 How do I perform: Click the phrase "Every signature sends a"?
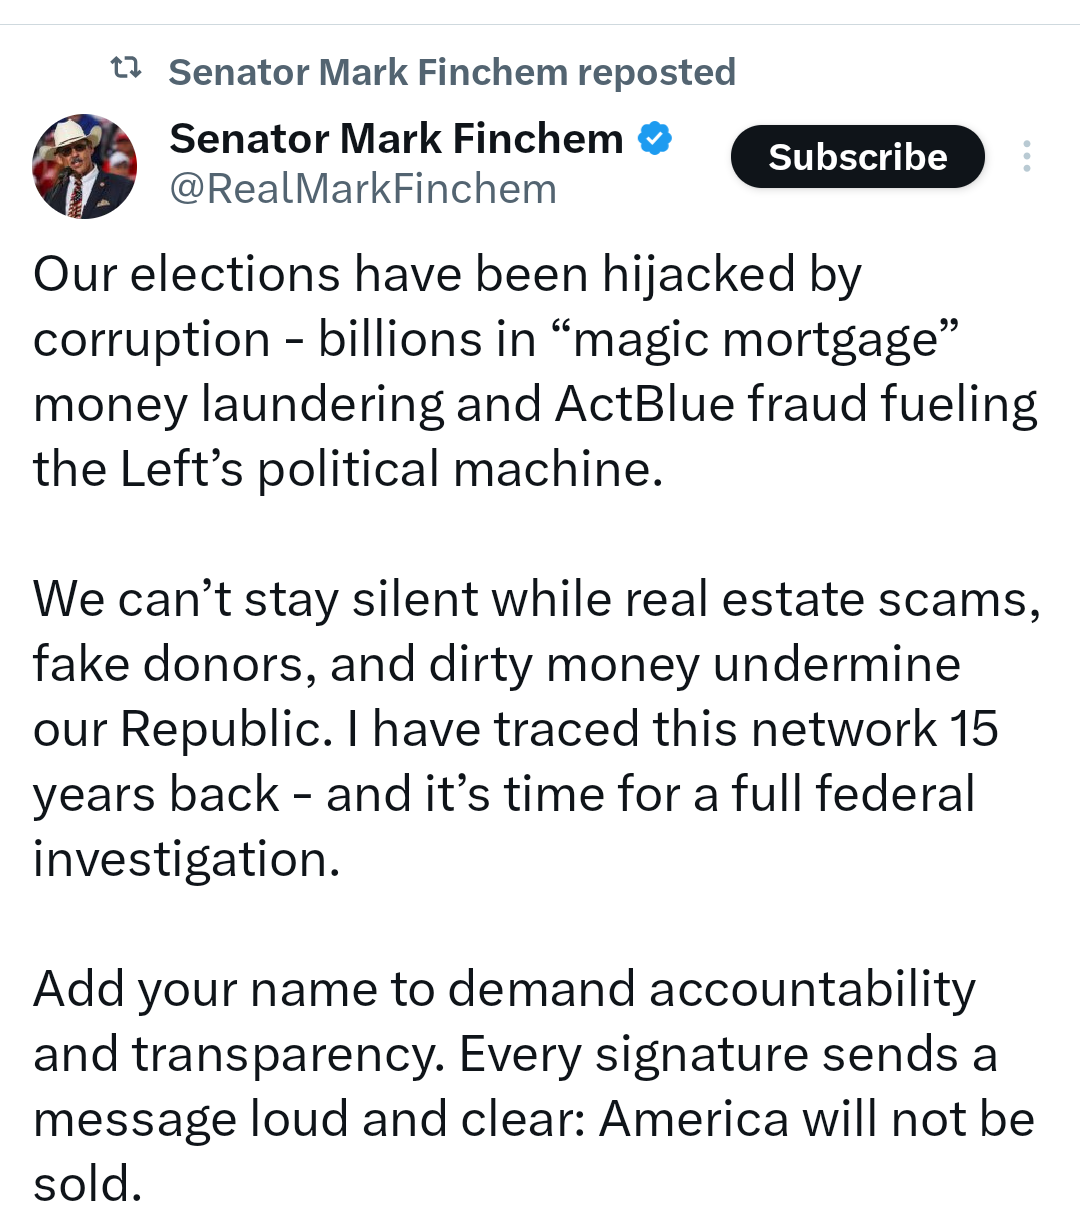[728, 1054]
